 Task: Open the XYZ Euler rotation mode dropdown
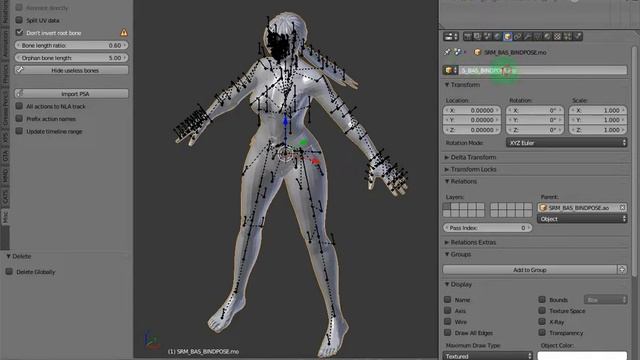tap(566, 143)
